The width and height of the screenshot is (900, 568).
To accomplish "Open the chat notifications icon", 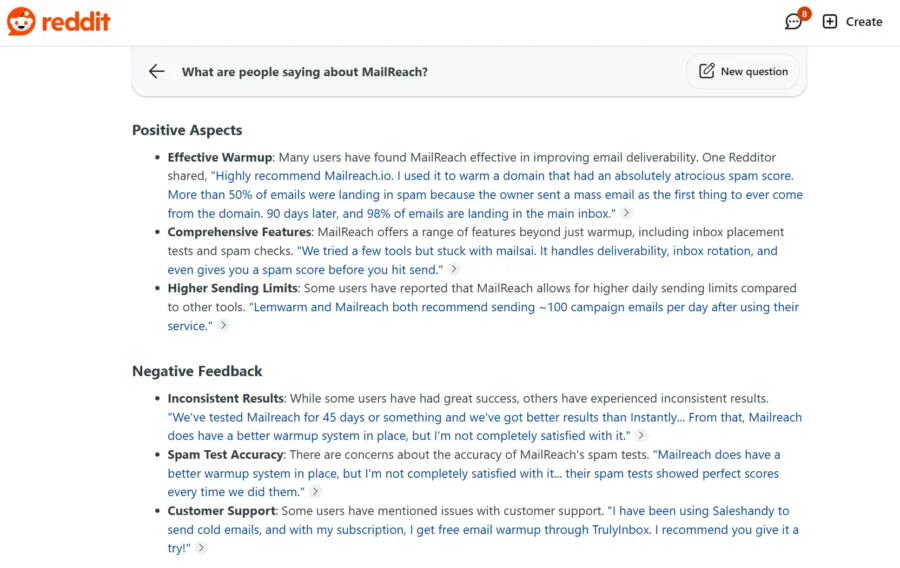I will click(794, 22).
